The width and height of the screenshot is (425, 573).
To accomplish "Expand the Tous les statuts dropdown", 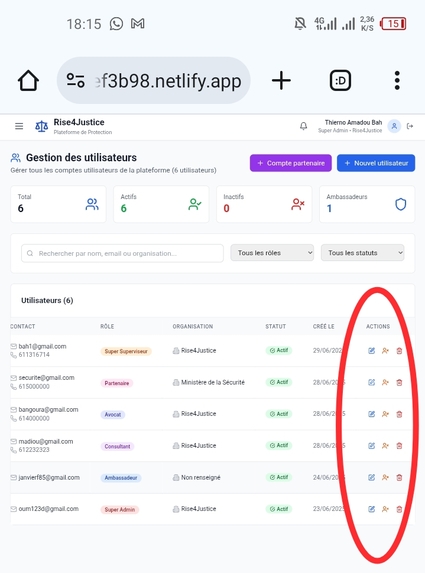I will (363, 253).
